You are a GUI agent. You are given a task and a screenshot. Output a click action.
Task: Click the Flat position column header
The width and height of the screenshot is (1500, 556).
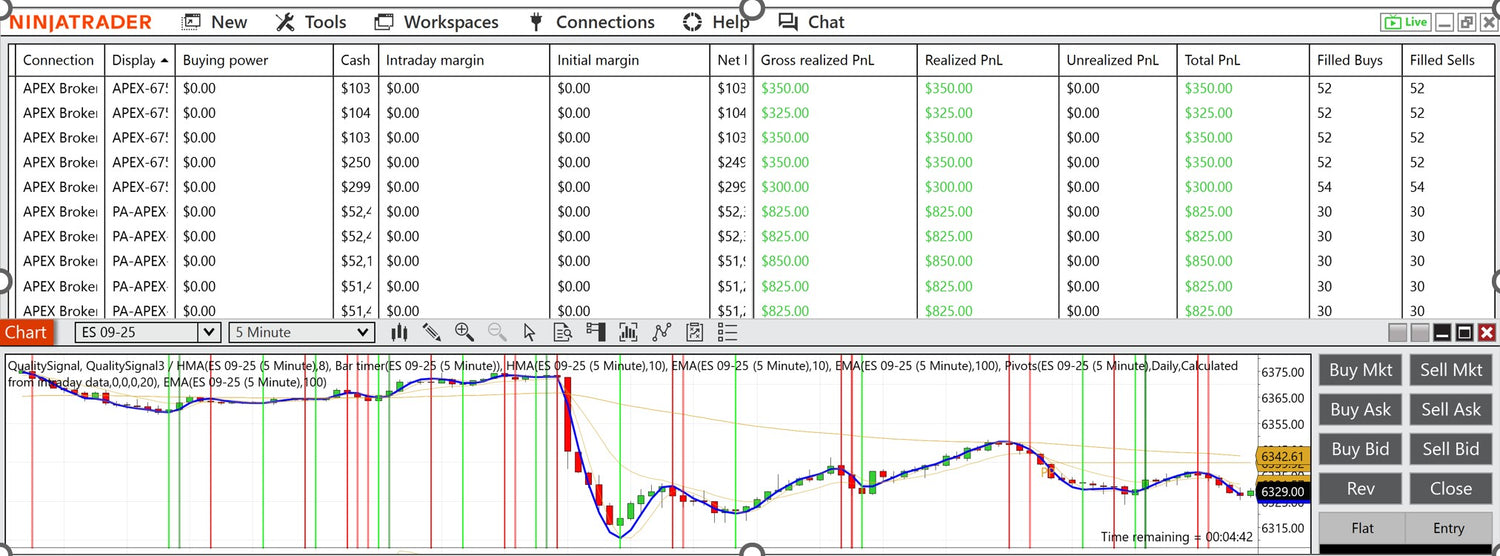point(1362,528)
